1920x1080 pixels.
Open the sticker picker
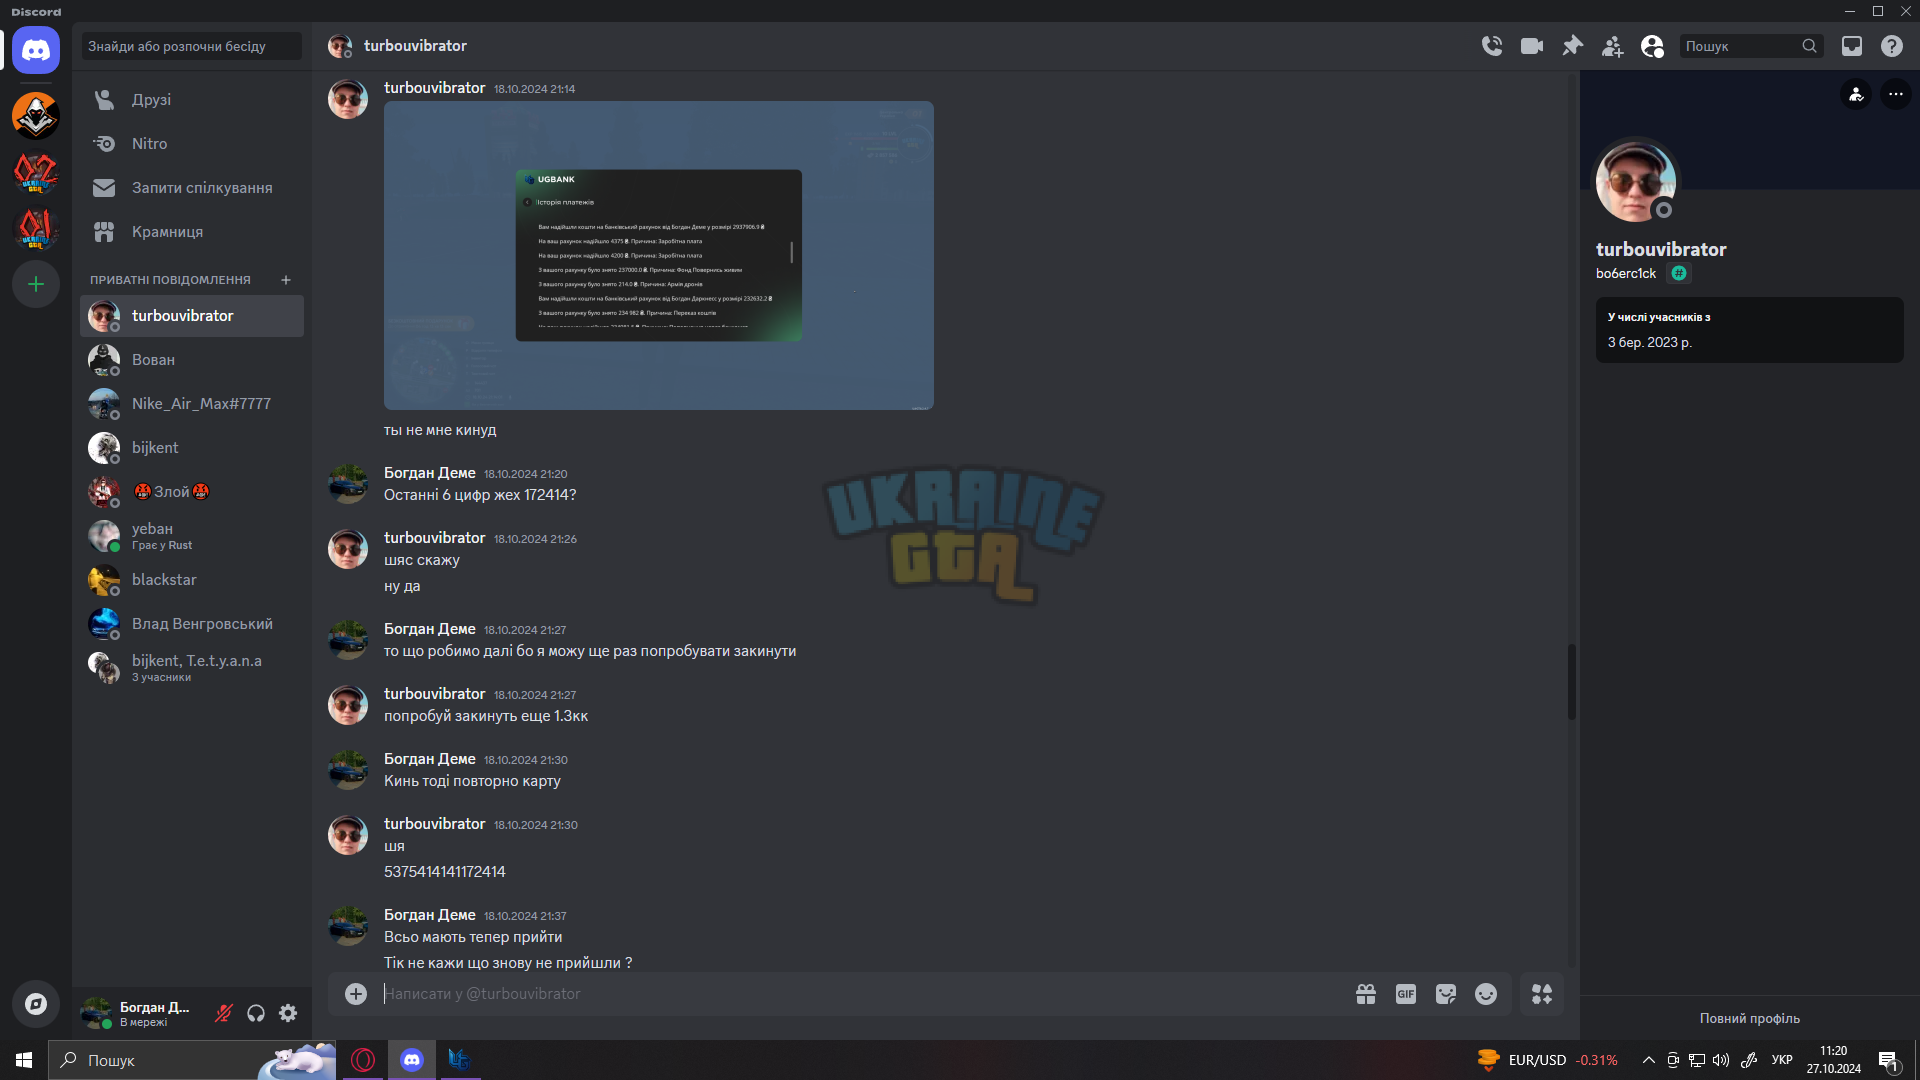coord(1446,994)
